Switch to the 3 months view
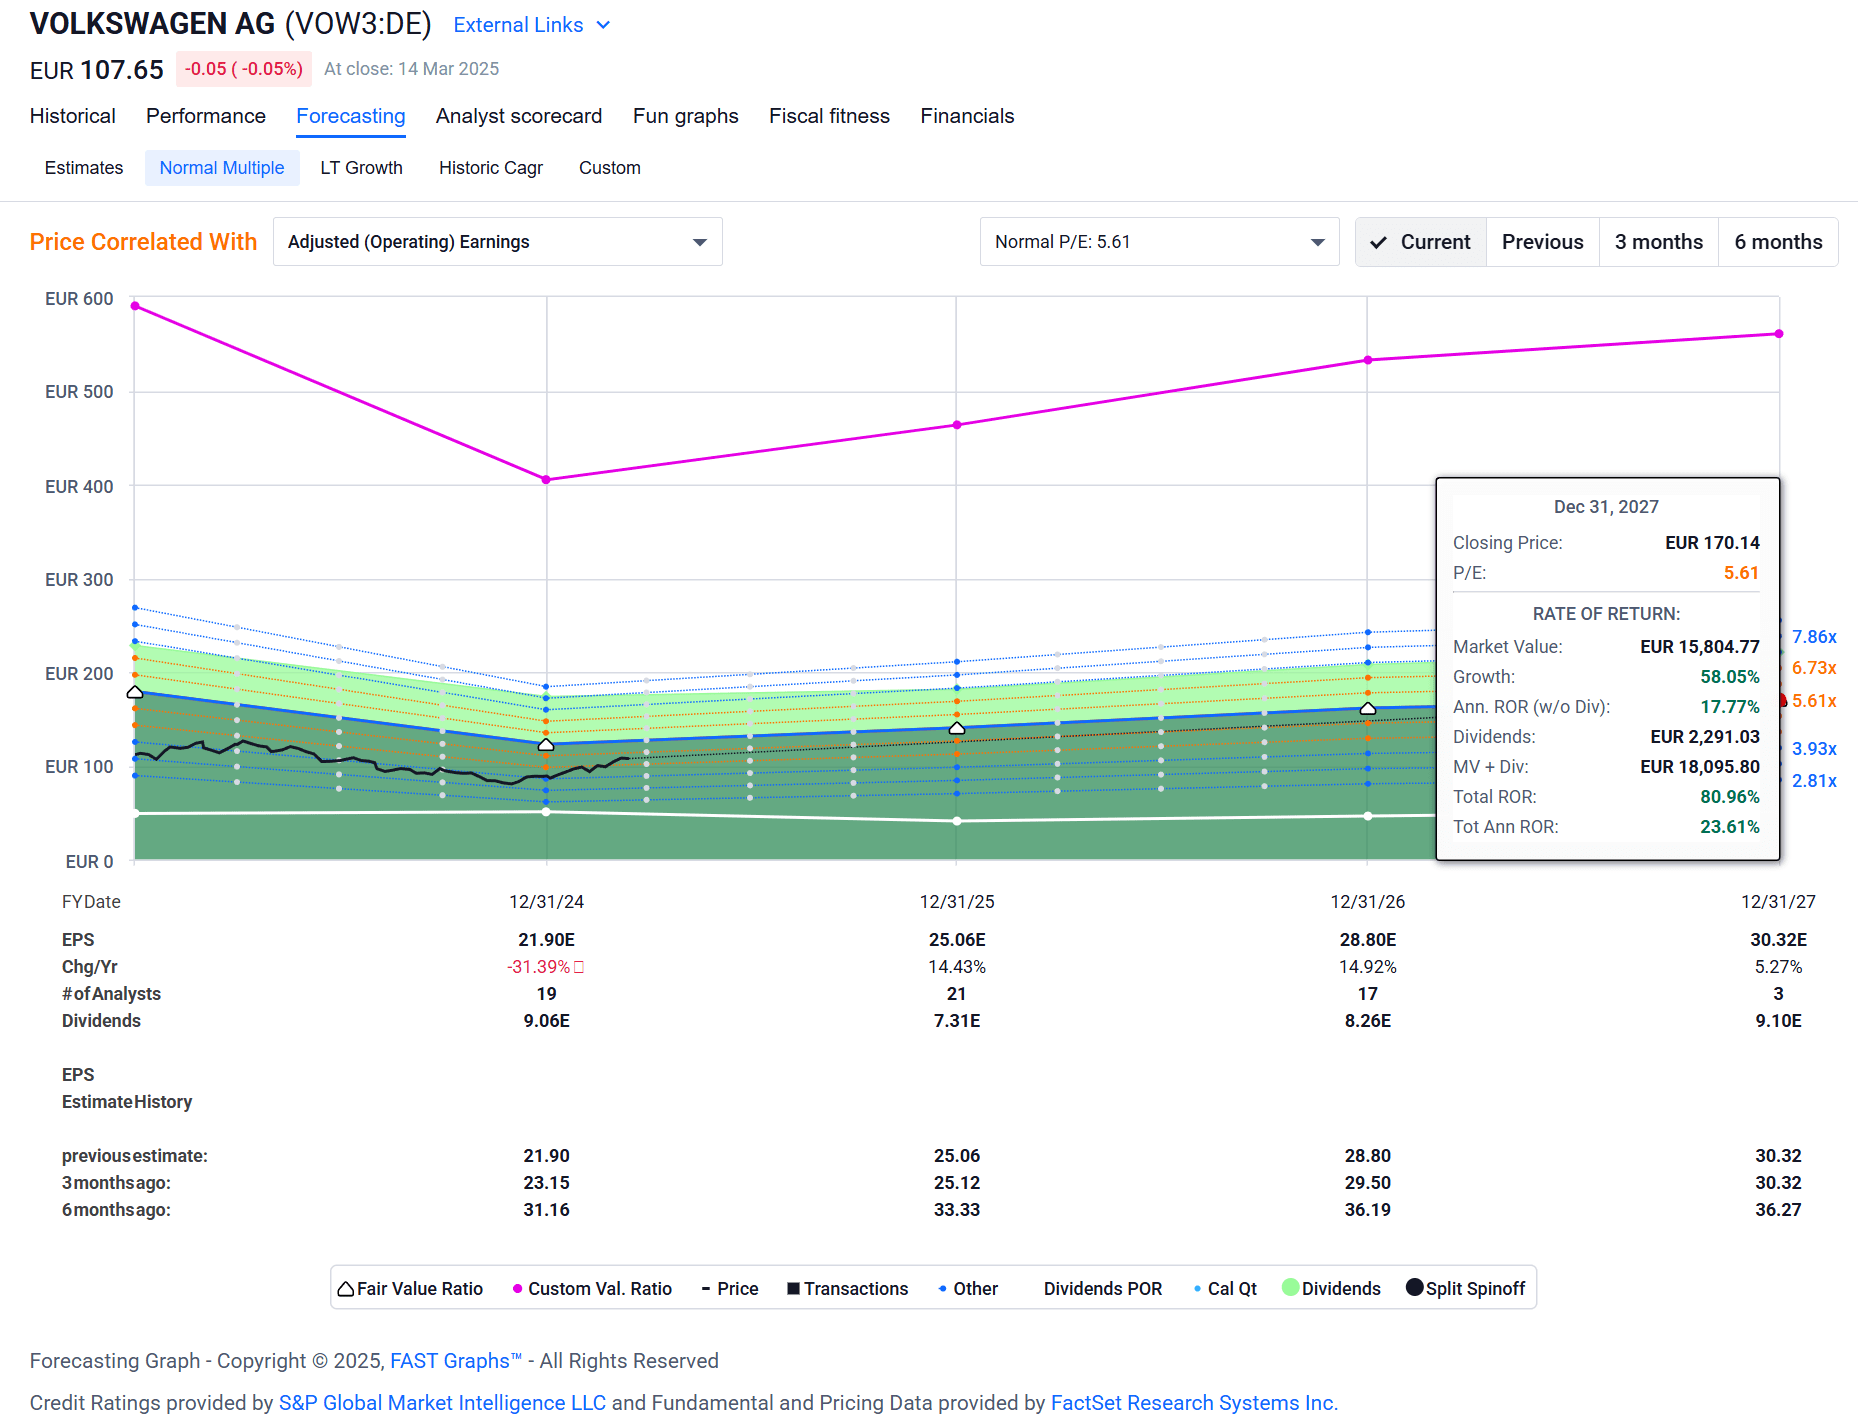Viewport: 1858px width, 1424px height. click(1658, 241)
